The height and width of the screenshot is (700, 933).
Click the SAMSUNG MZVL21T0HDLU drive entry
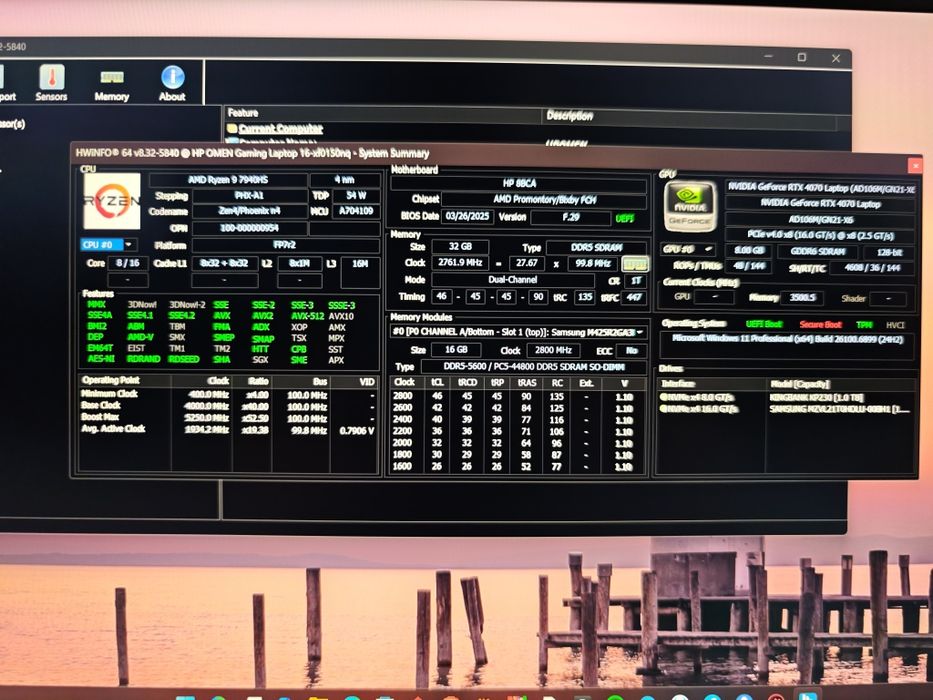point(840,409)
